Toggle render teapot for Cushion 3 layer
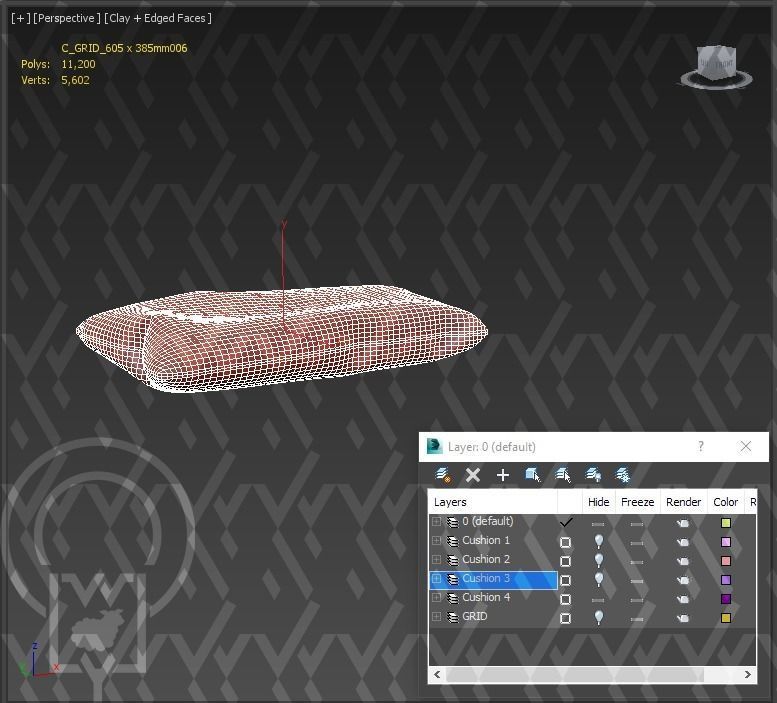 (683, 580)
